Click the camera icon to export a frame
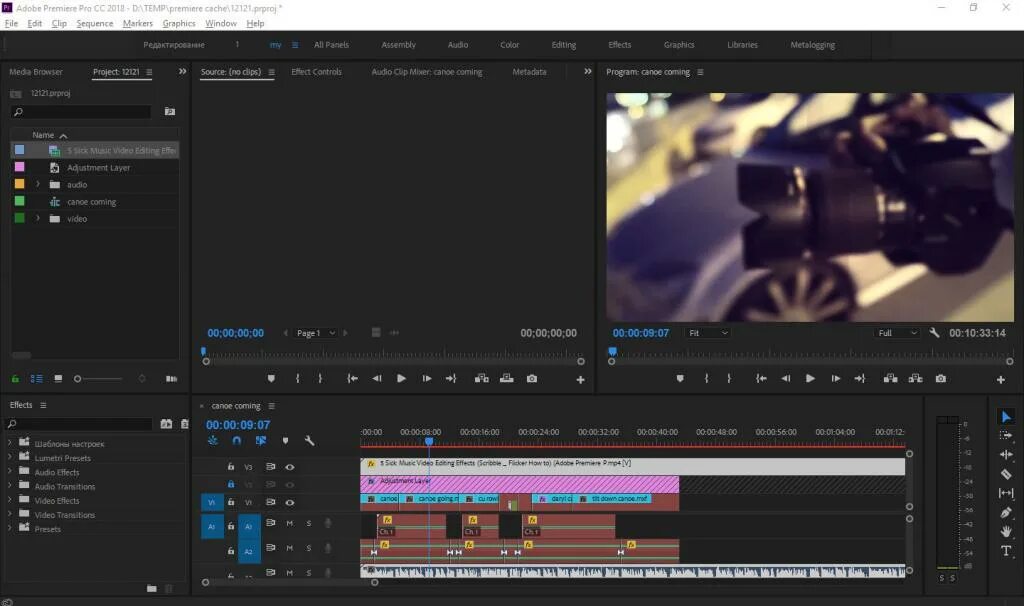1024x606 pixels. tap(940, 379)
